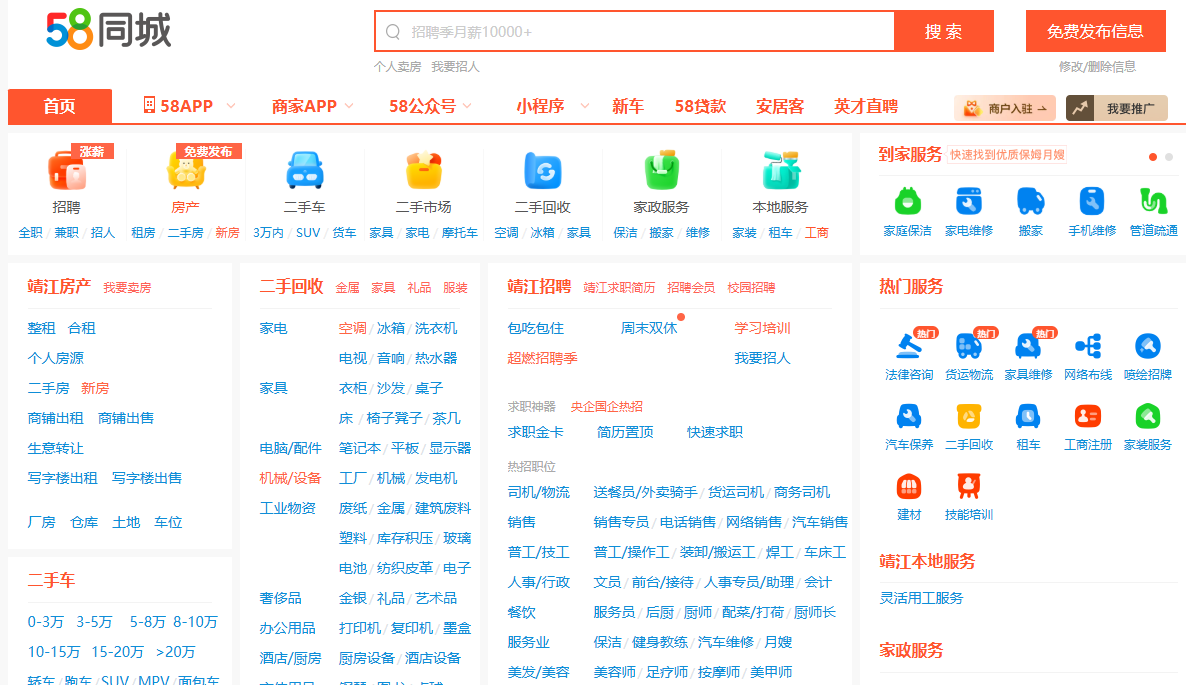
Task: Select the 二手车 blue car icon
Action: (x=305, y=171)
